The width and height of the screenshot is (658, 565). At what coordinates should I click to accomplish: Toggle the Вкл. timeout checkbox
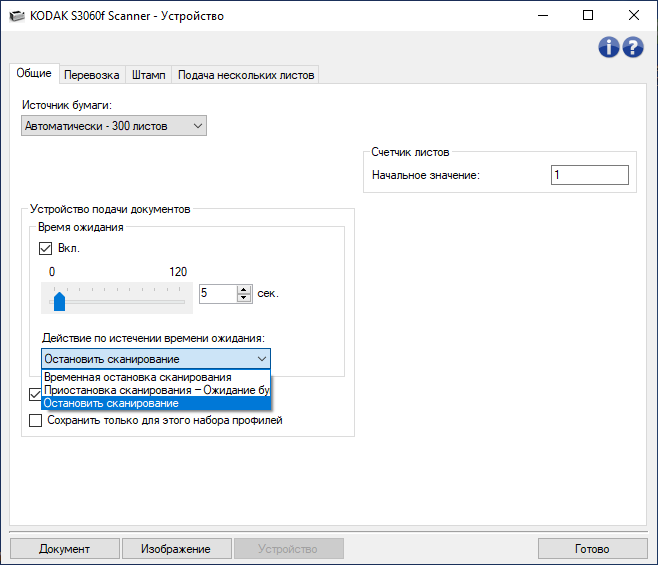[x=45, y=248]
